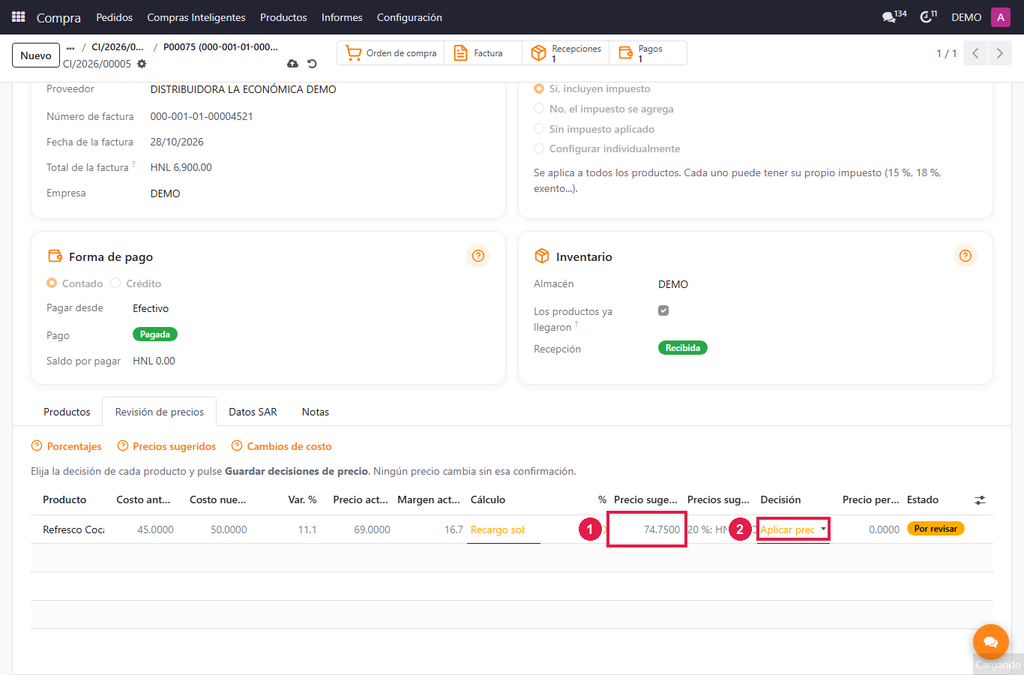The image size is (1024, 675).
Task: Open the Compras Inteligentes menu
Action: tap(196, 17)
